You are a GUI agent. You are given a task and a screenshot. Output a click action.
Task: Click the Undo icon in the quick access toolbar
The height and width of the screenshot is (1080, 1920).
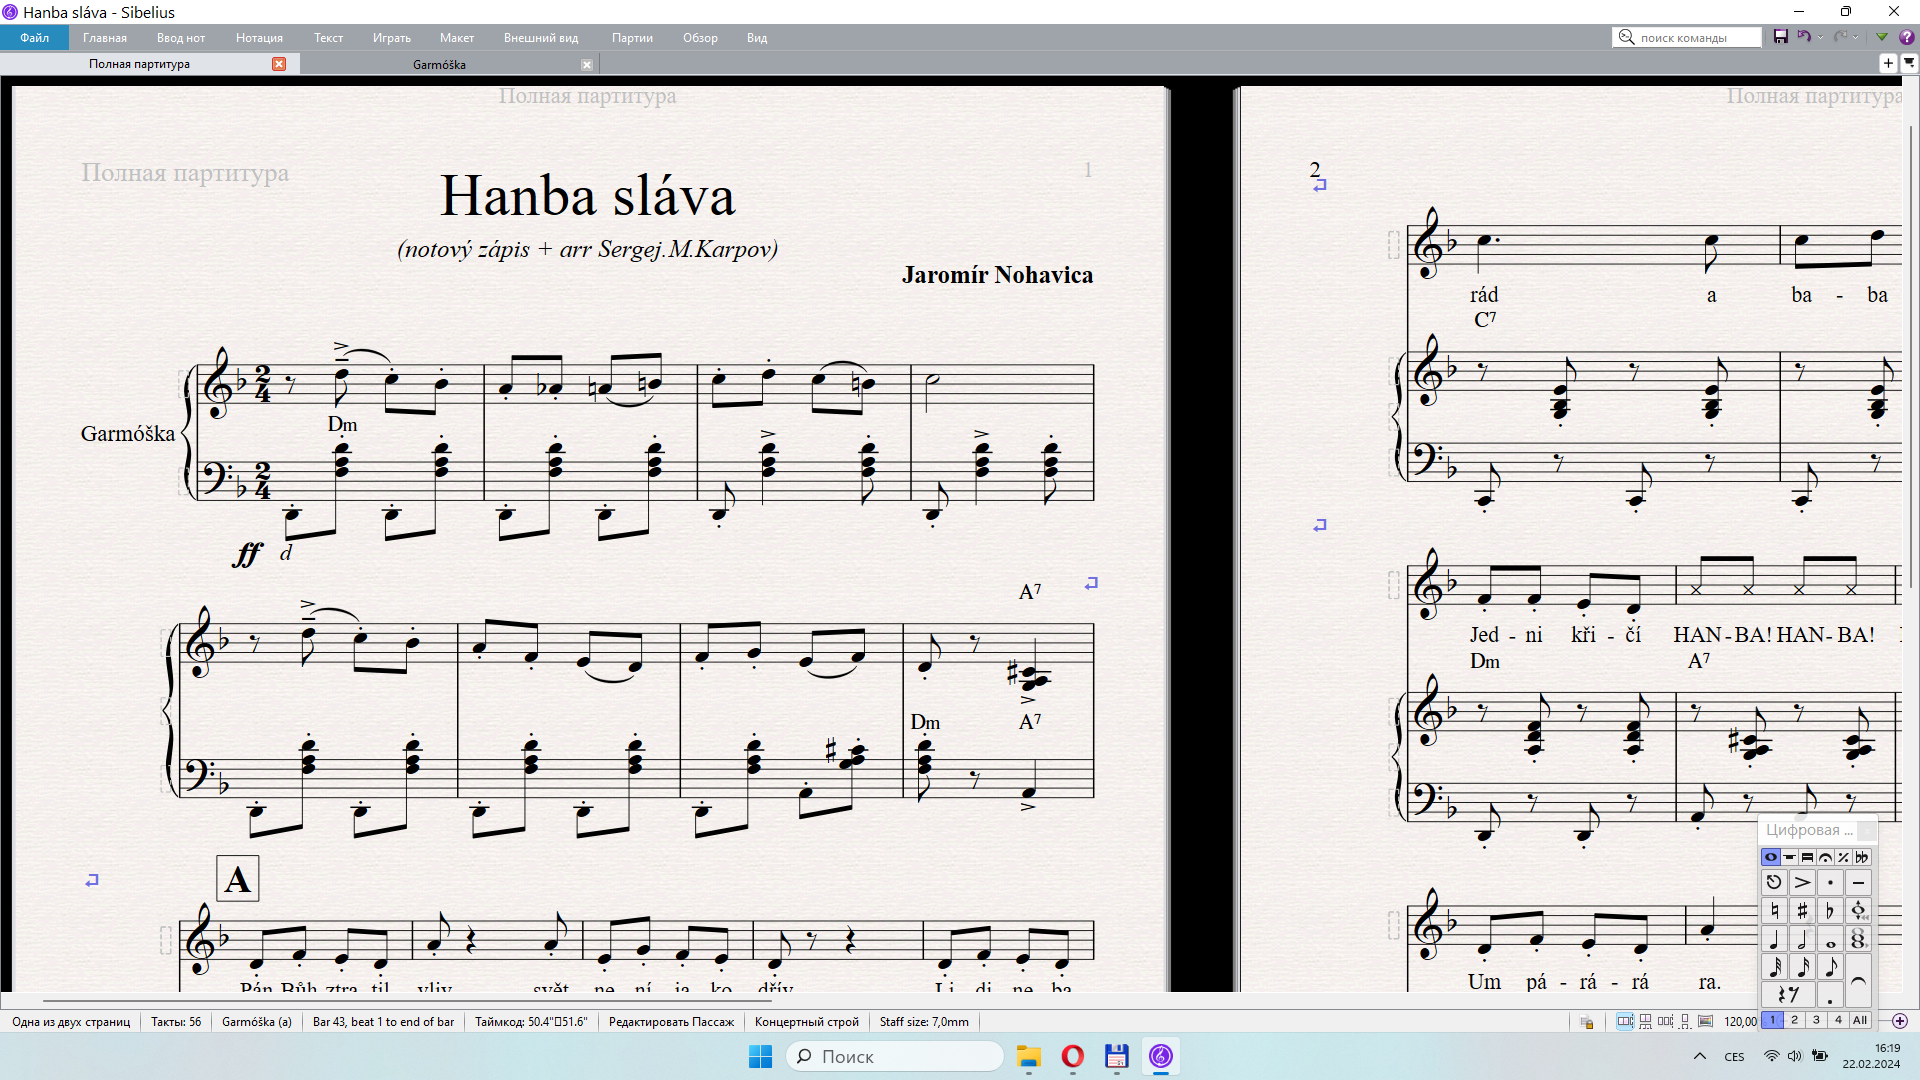point(1804,36)
